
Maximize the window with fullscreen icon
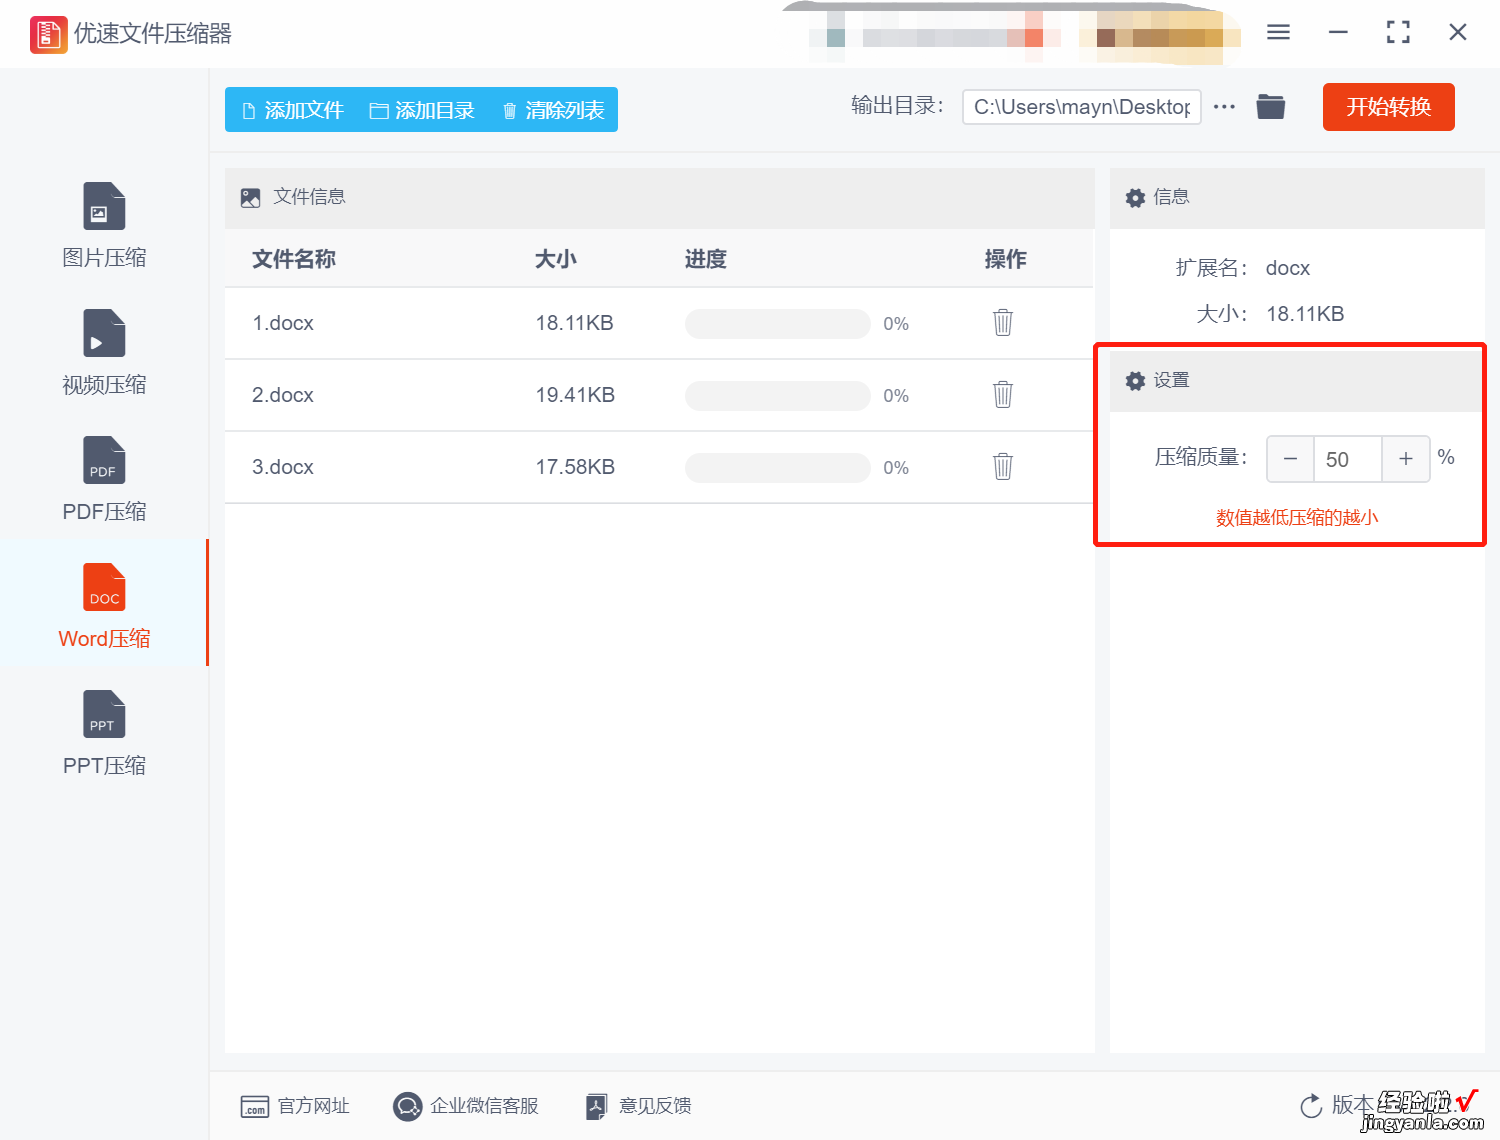tap(1398, 33)
